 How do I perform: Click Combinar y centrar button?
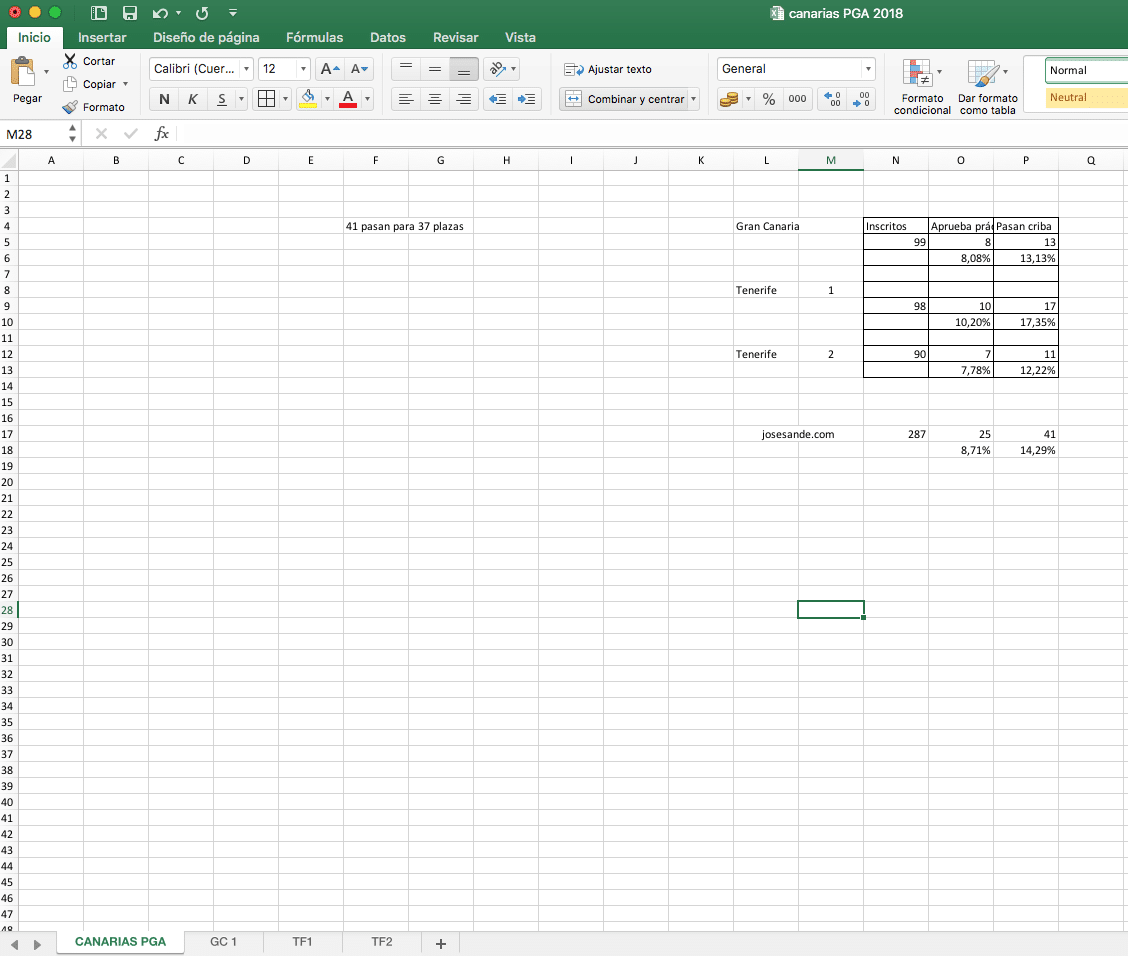pyautogui.click(x=624, y=99)
